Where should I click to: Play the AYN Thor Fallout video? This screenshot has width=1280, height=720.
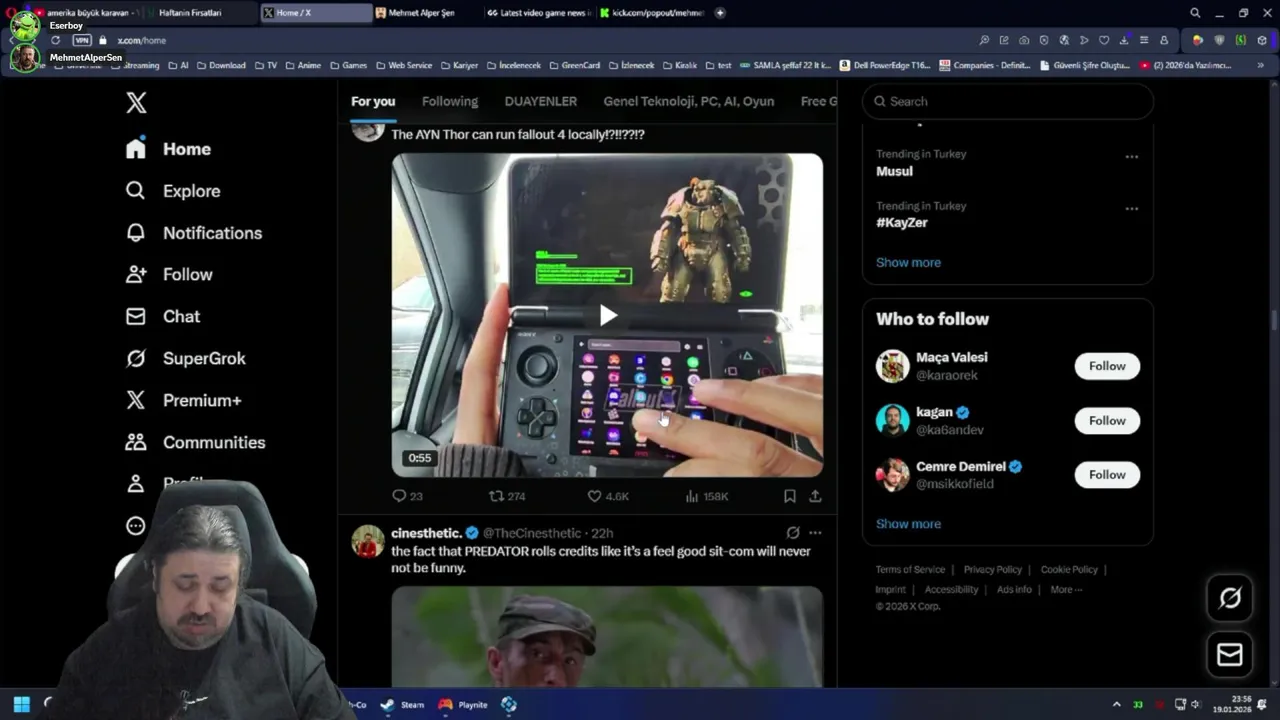607,315
